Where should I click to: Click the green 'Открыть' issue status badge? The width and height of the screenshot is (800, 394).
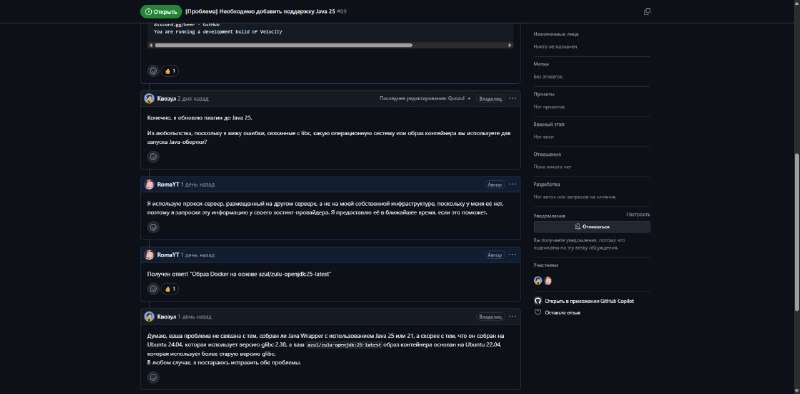[161, 11]
